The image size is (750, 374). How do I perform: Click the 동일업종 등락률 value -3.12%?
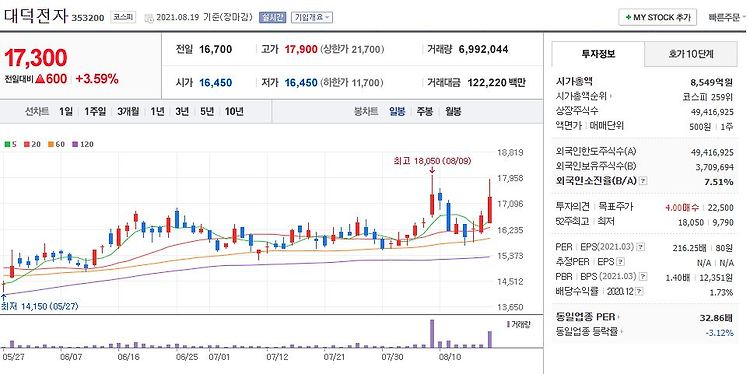[720, 332]
